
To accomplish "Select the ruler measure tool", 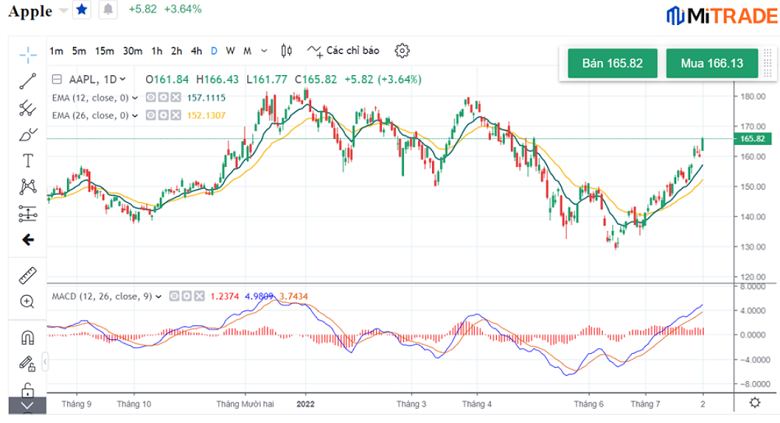I will [28, 275].
